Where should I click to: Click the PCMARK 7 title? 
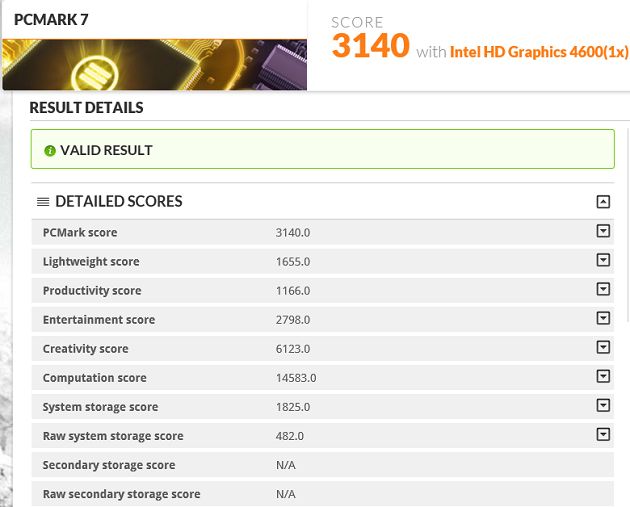click(51, 19)
